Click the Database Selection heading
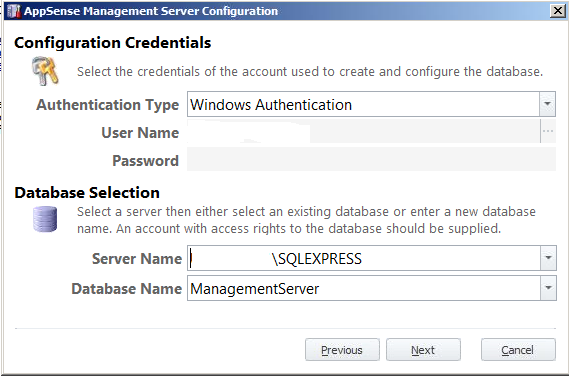The image size is (569, 376). (x=87, y=193)
